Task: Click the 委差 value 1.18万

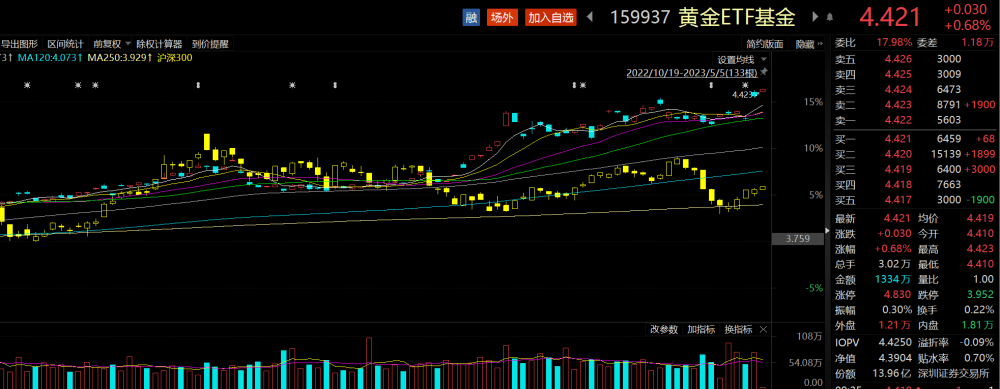Action: 978,43
